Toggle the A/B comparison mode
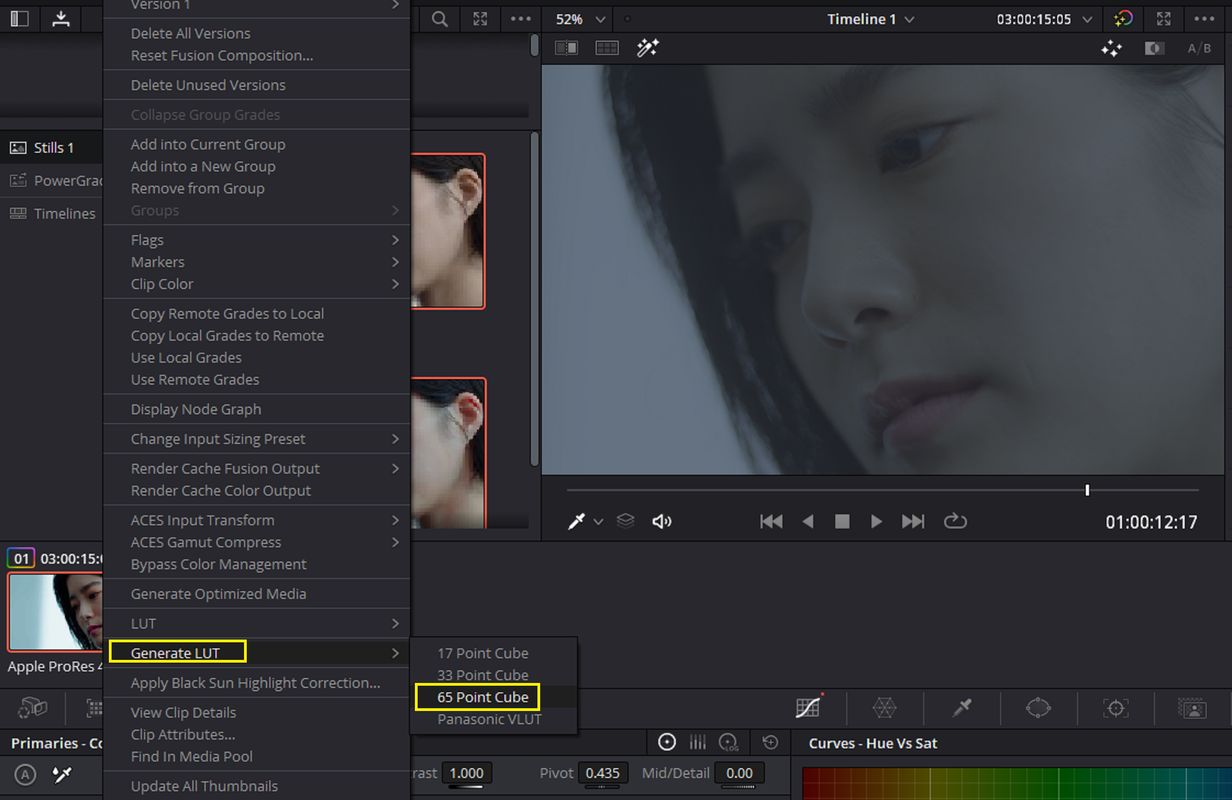 tap(1199, 48)
